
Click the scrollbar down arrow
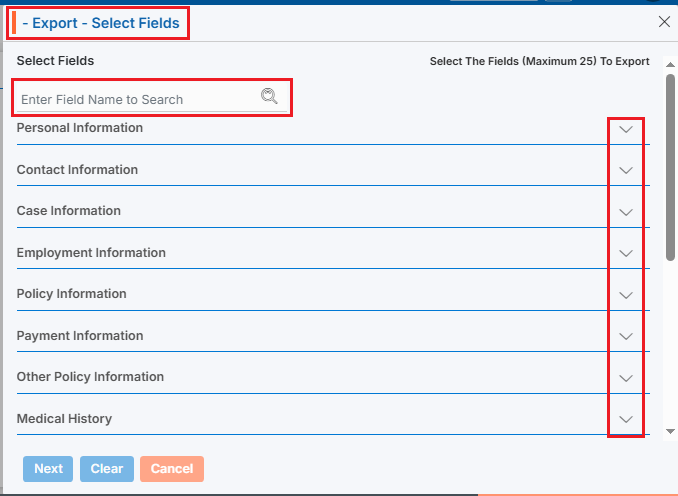point(670,431)
